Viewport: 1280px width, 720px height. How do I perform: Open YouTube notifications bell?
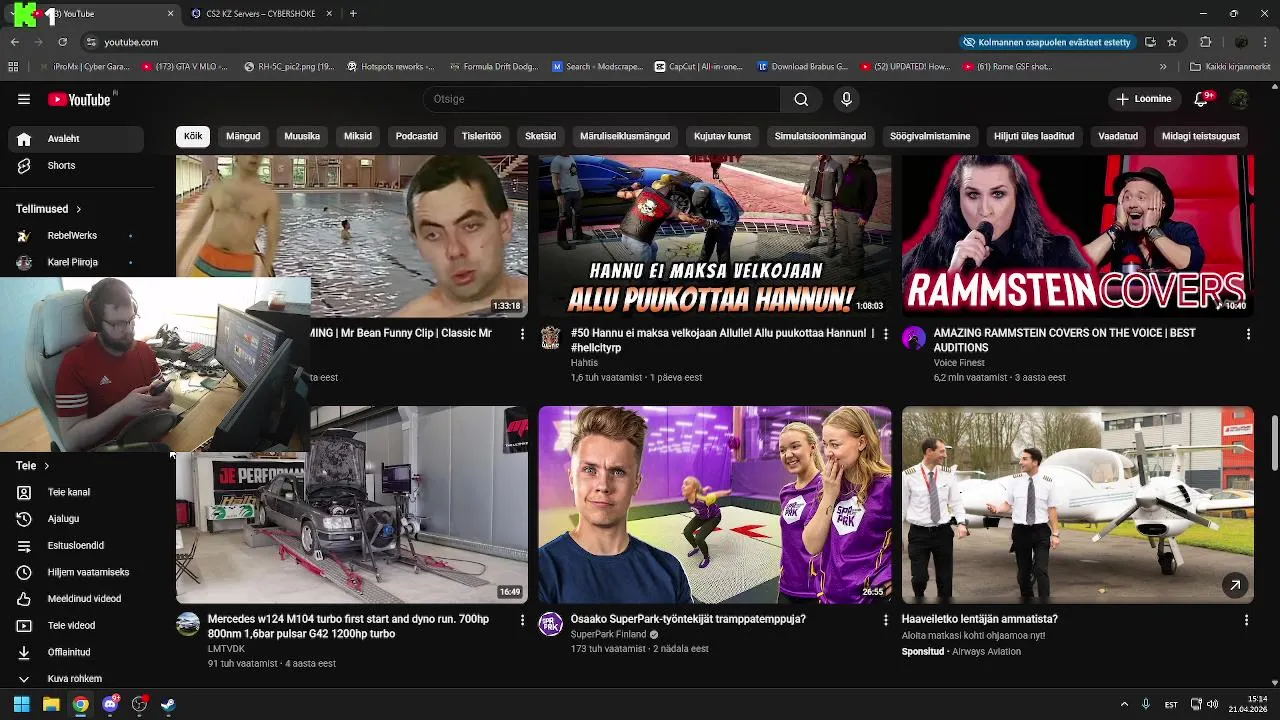click(1202, 99)
